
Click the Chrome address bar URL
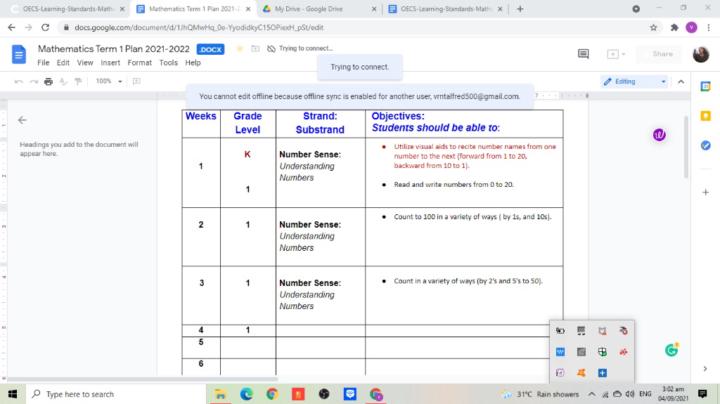pos(199,28)
